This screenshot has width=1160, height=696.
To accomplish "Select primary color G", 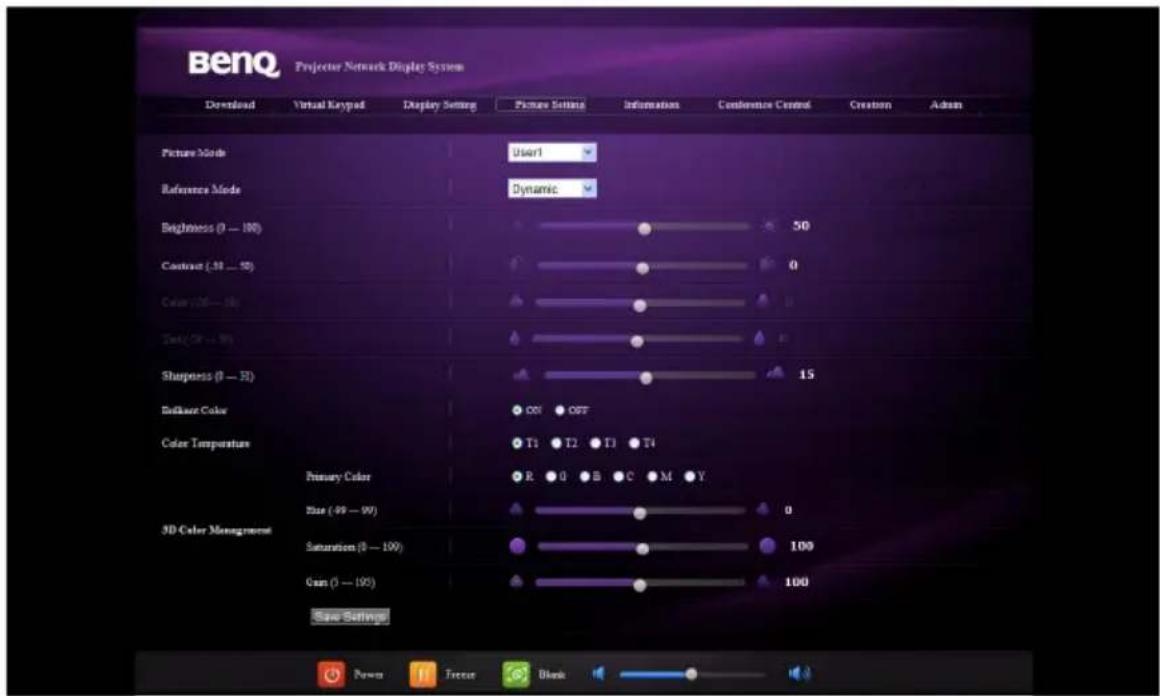I will 550,476.
